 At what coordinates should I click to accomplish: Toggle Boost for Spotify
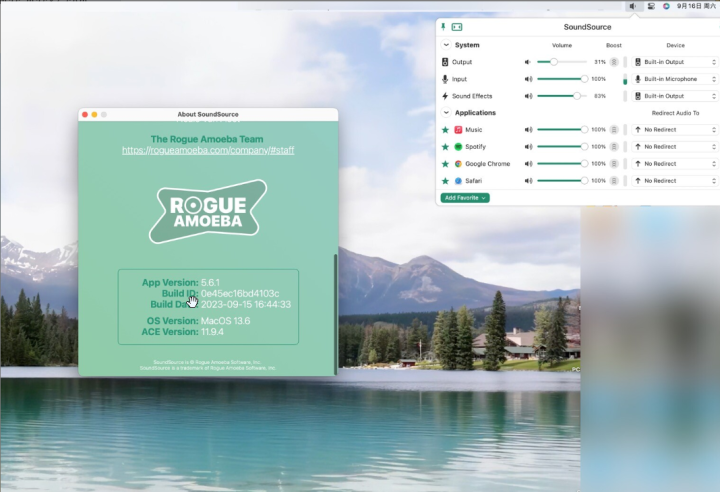[614, 147]
